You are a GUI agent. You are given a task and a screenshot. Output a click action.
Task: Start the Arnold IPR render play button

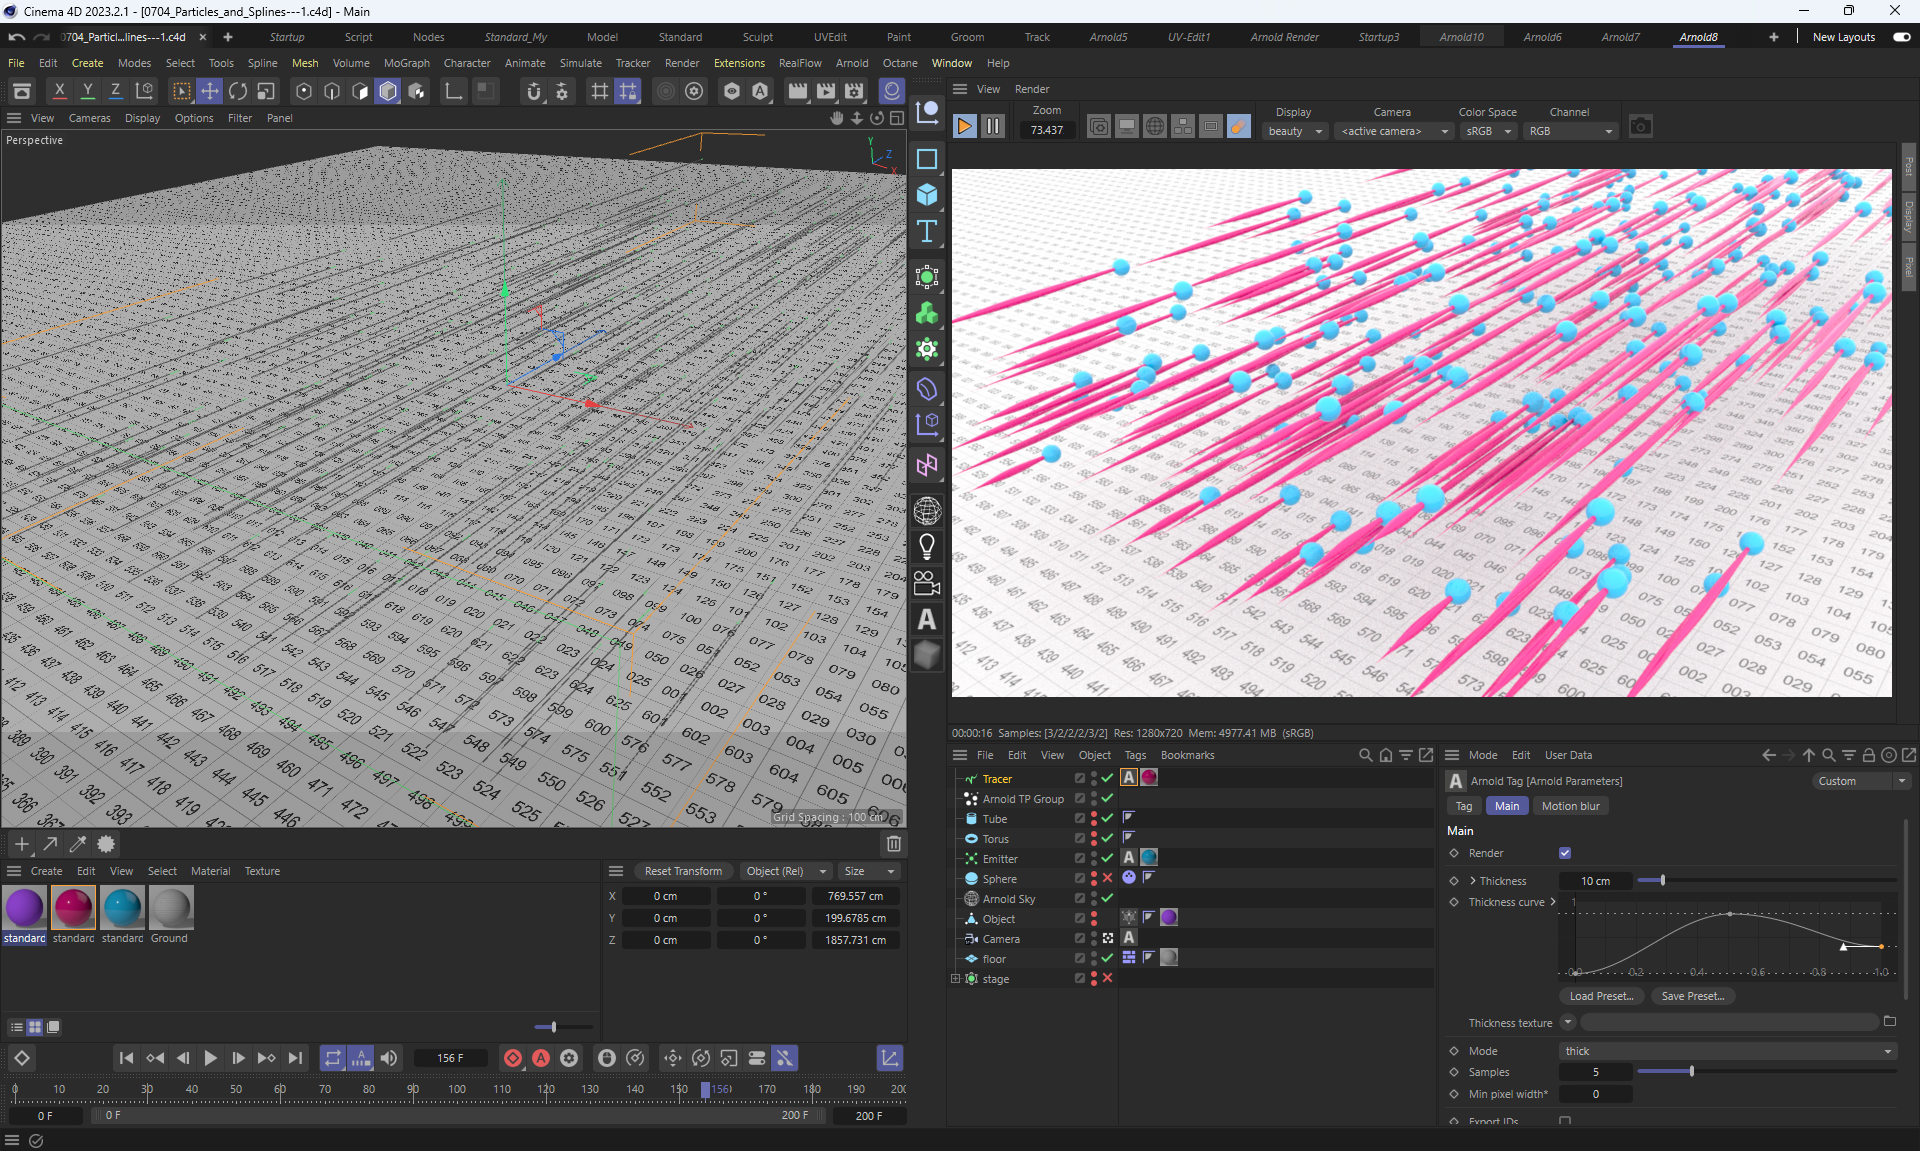tap(965, 126)
